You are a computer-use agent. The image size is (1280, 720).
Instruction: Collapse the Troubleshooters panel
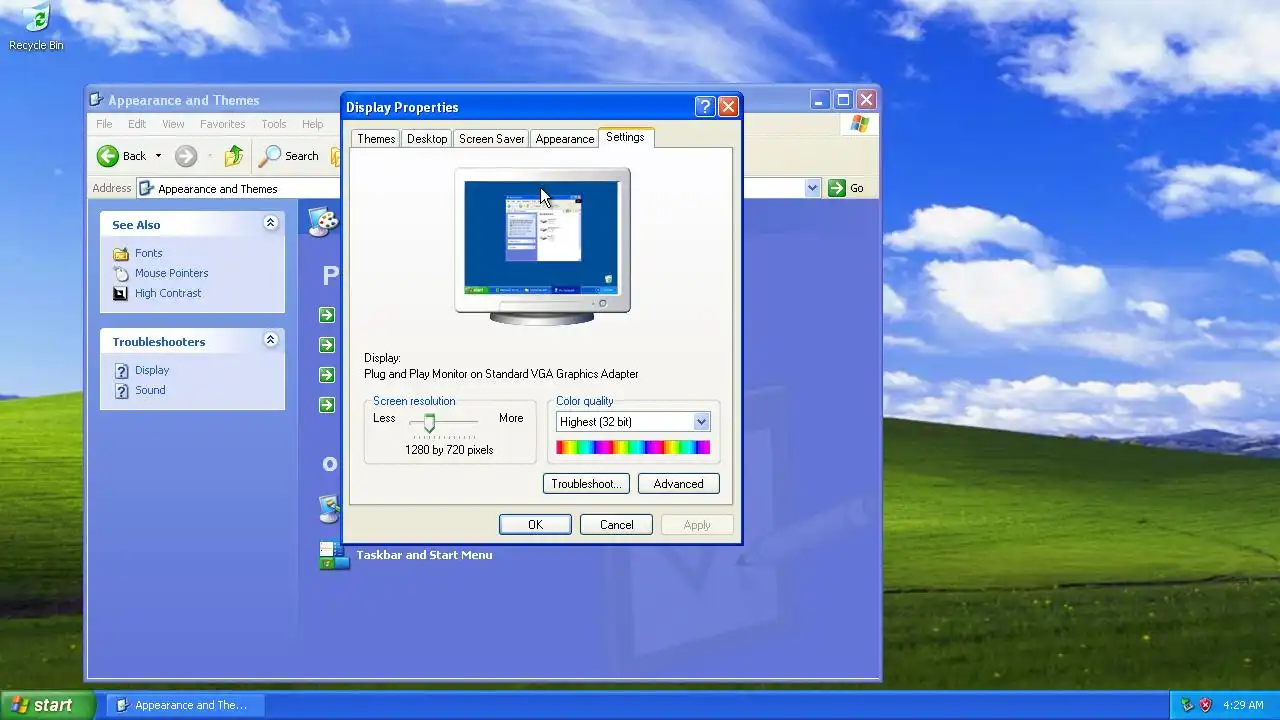pos(270,340)
